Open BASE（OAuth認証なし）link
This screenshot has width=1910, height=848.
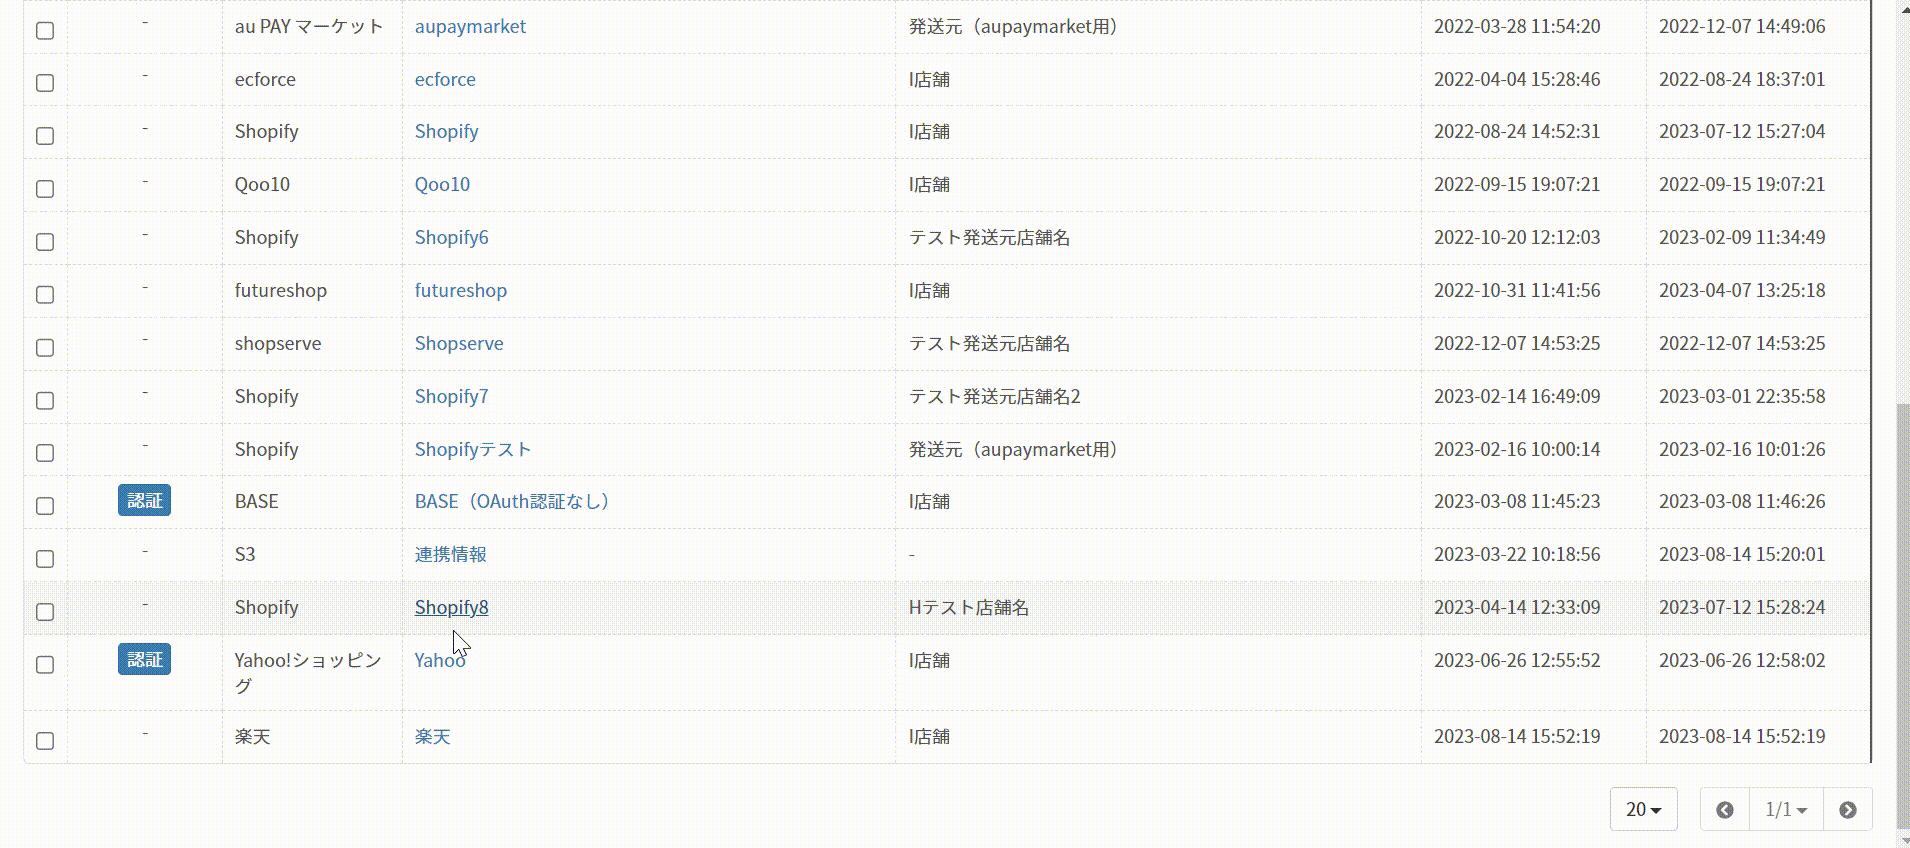point(514,502)
